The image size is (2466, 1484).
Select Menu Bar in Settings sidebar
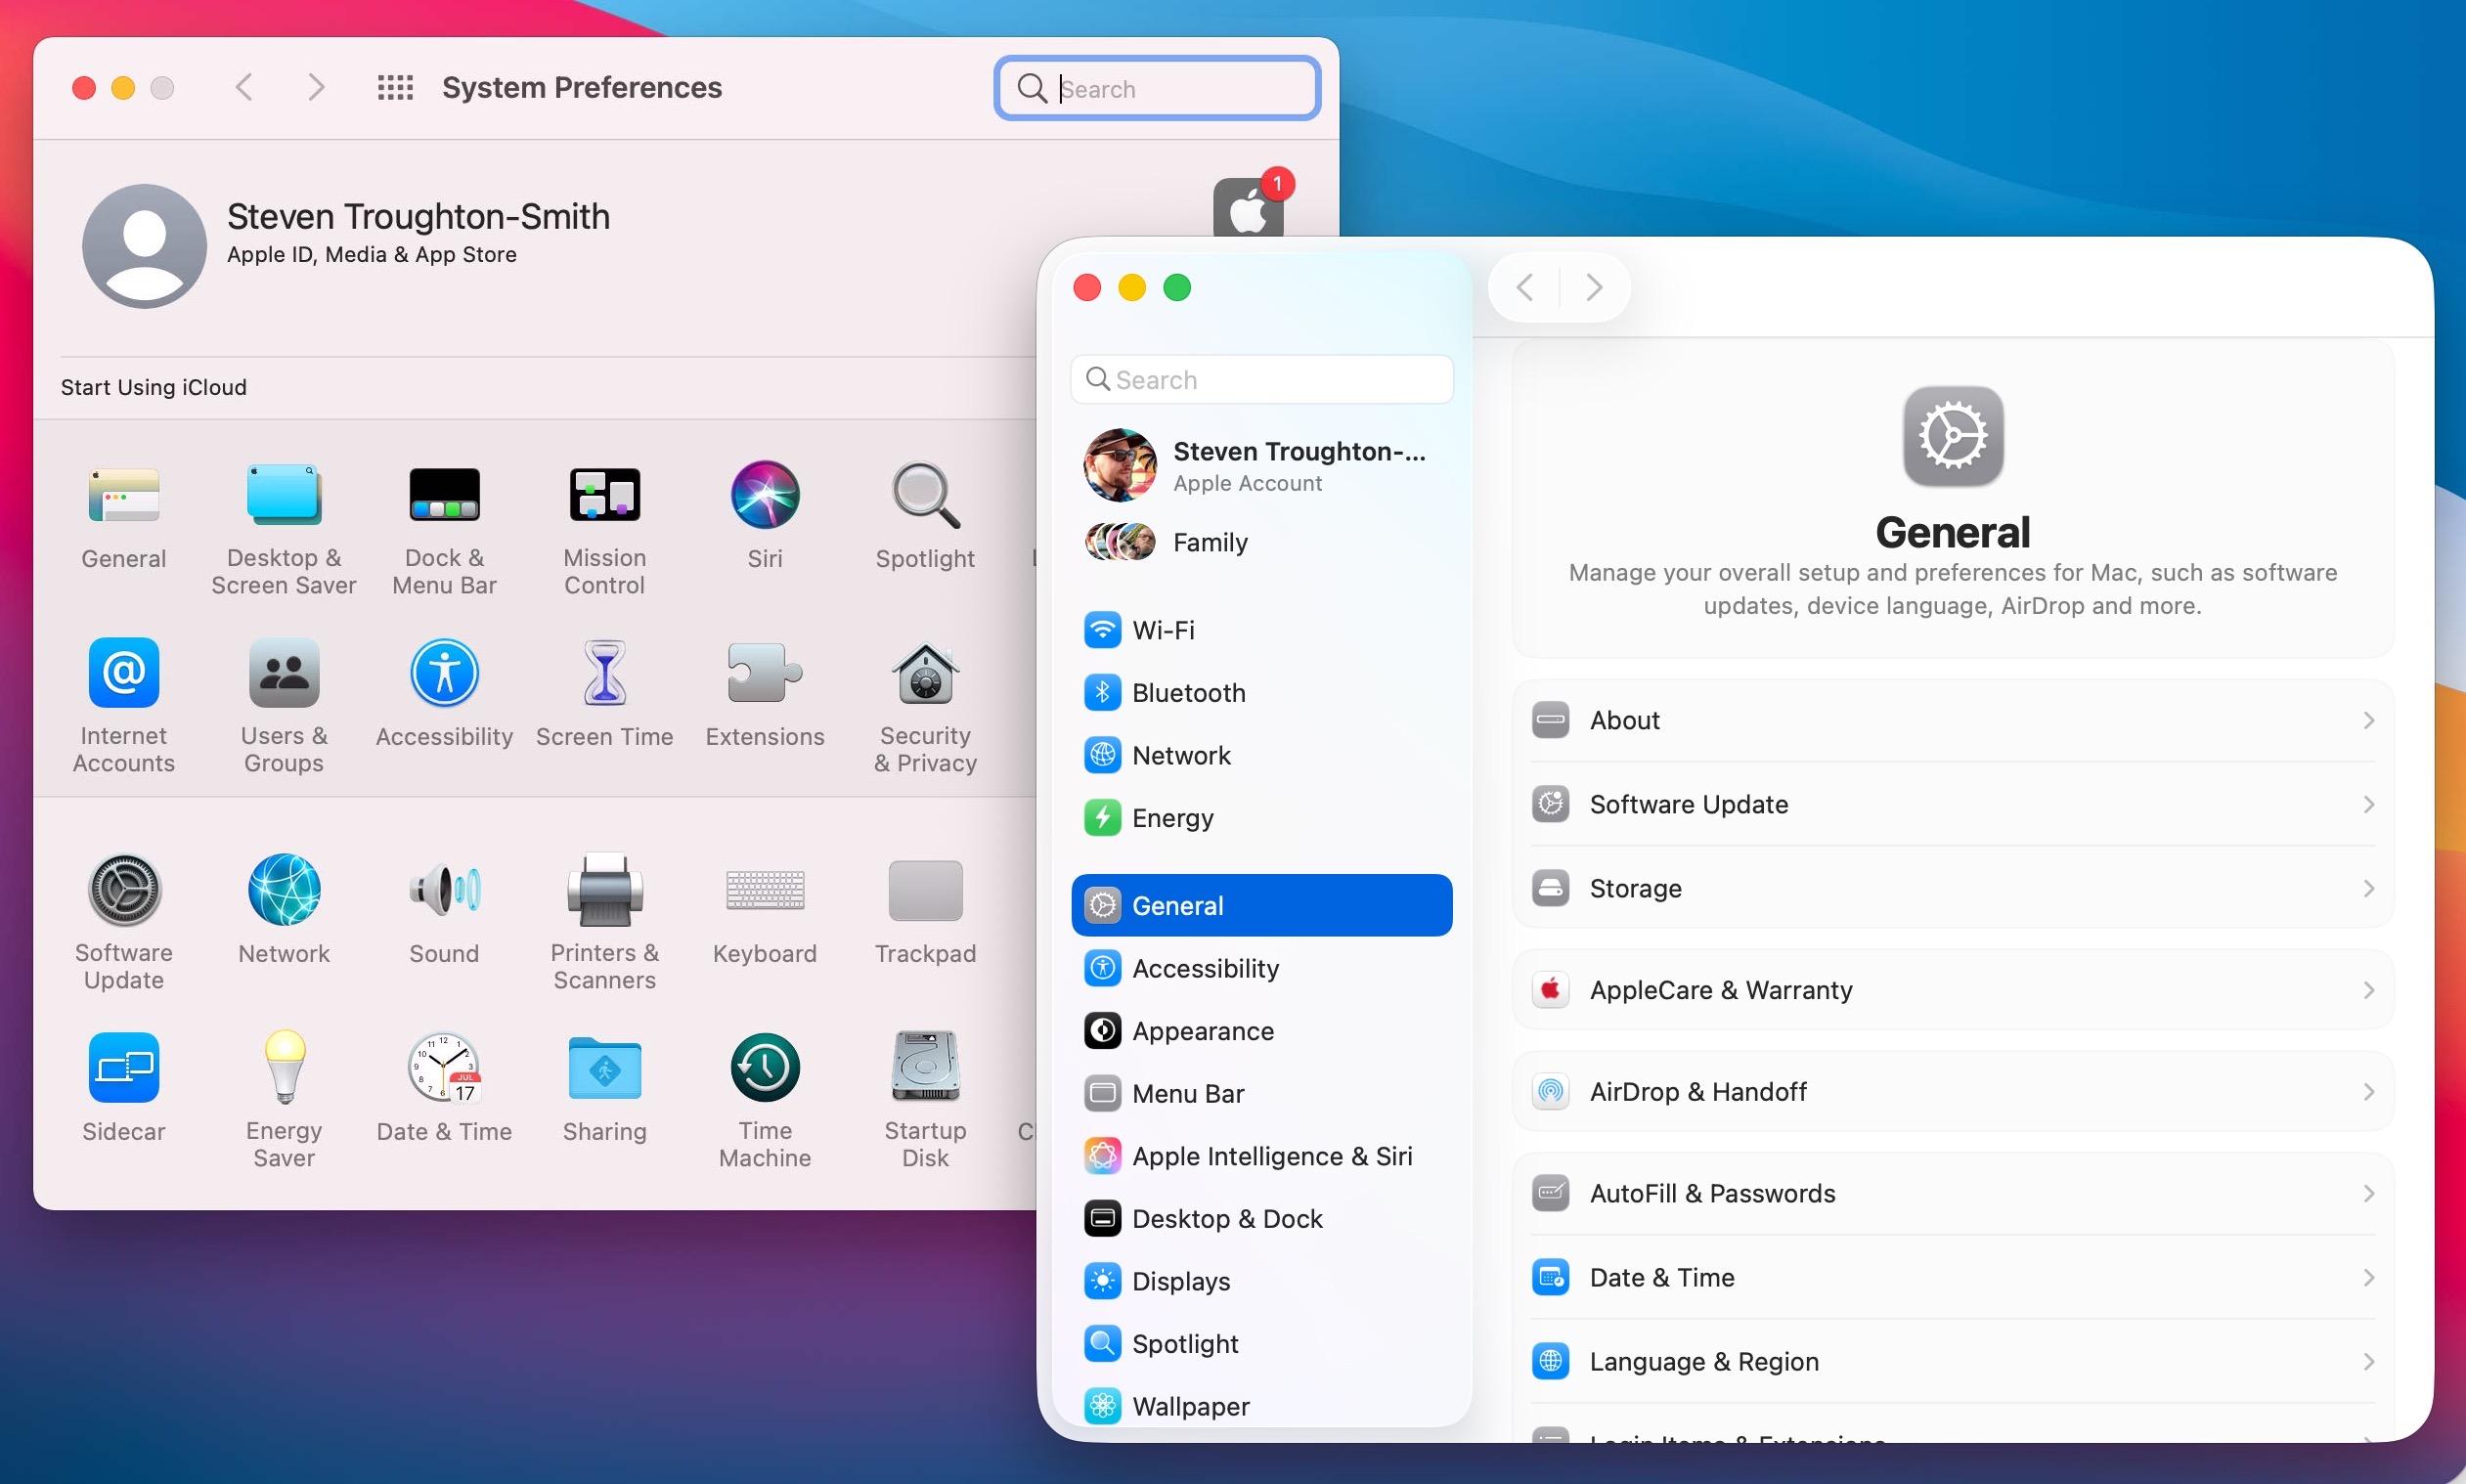click(1261, 1093)
